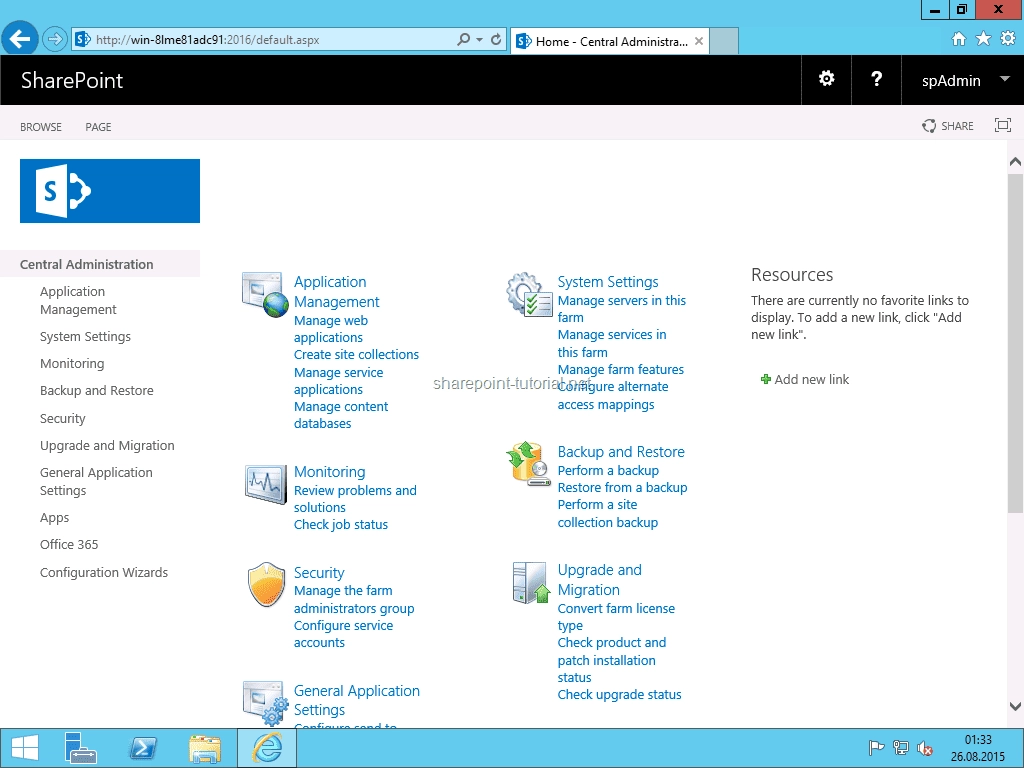1024x768 pixels.
Task: Click the browser back arrow button
Action: click(x=20, y=40)
